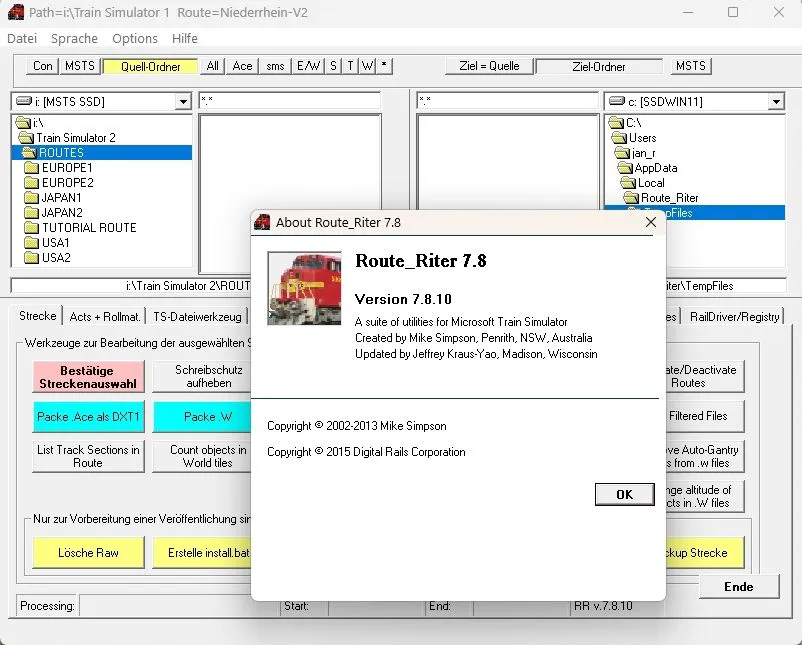Image resolution: width=802 pixels, height=645 pixels.
Task: Click Bestätige Streckenauswahl button
Action: 88,376
